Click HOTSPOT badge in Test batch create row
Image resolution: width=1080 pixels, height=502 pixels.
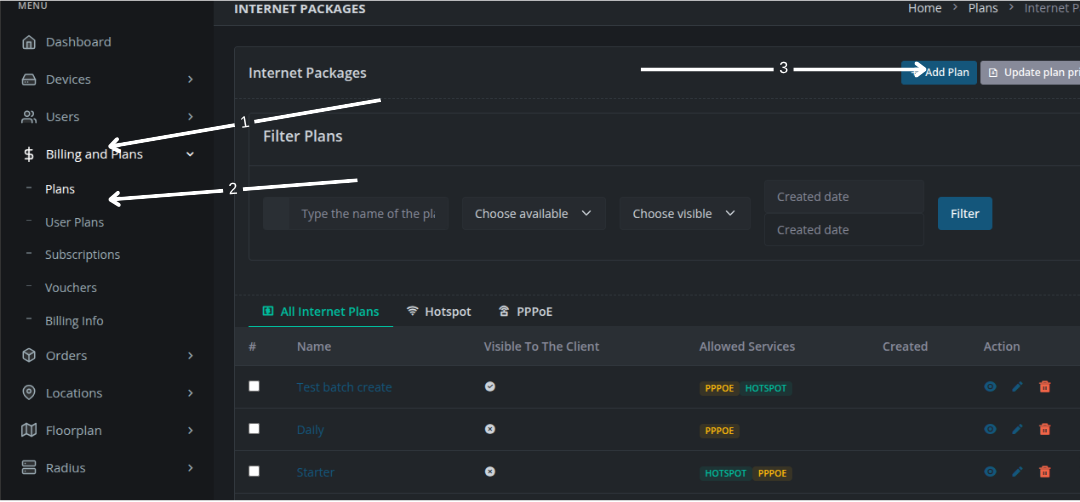765,388
